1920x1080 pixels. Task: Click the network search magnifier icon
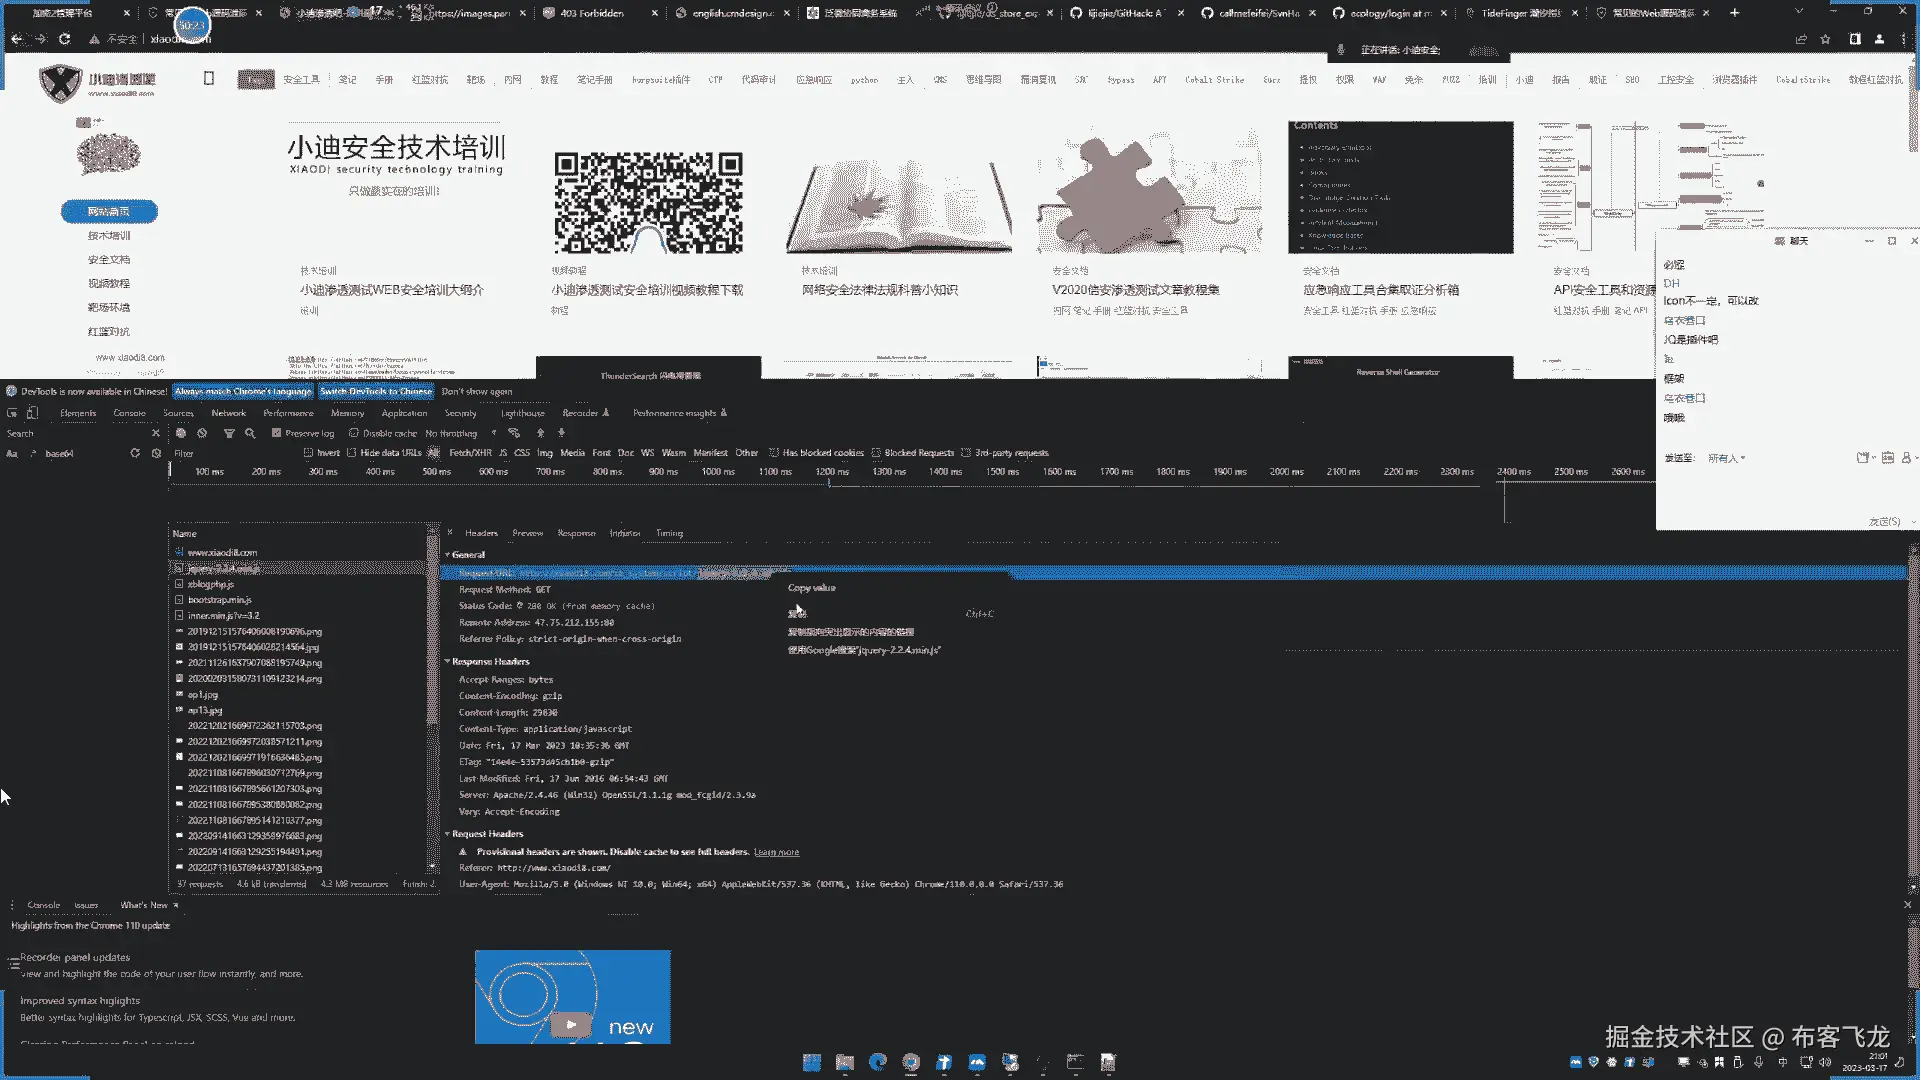tap(250, 433)
